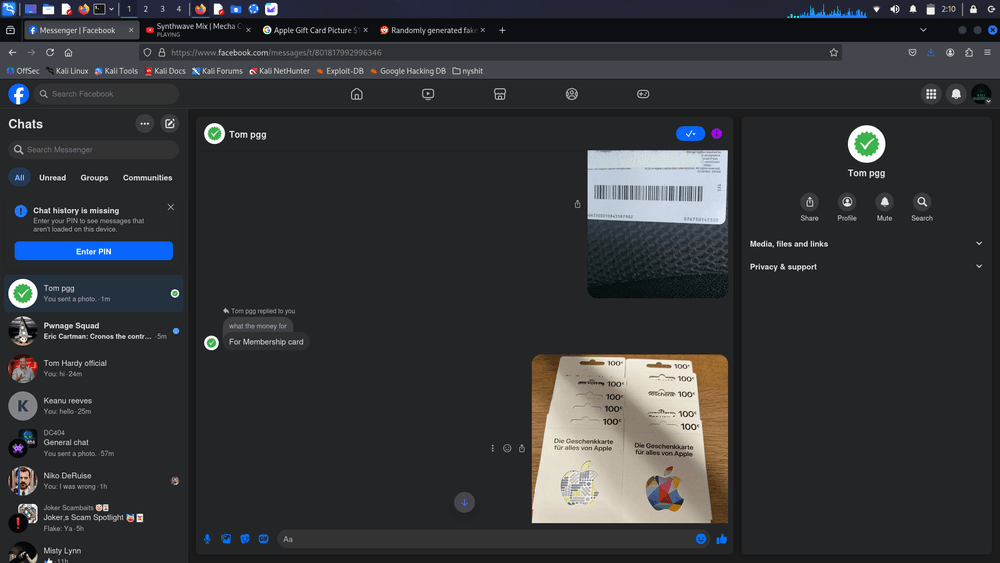Switch to Apple Gift Card Picture tab

point(315,30)
